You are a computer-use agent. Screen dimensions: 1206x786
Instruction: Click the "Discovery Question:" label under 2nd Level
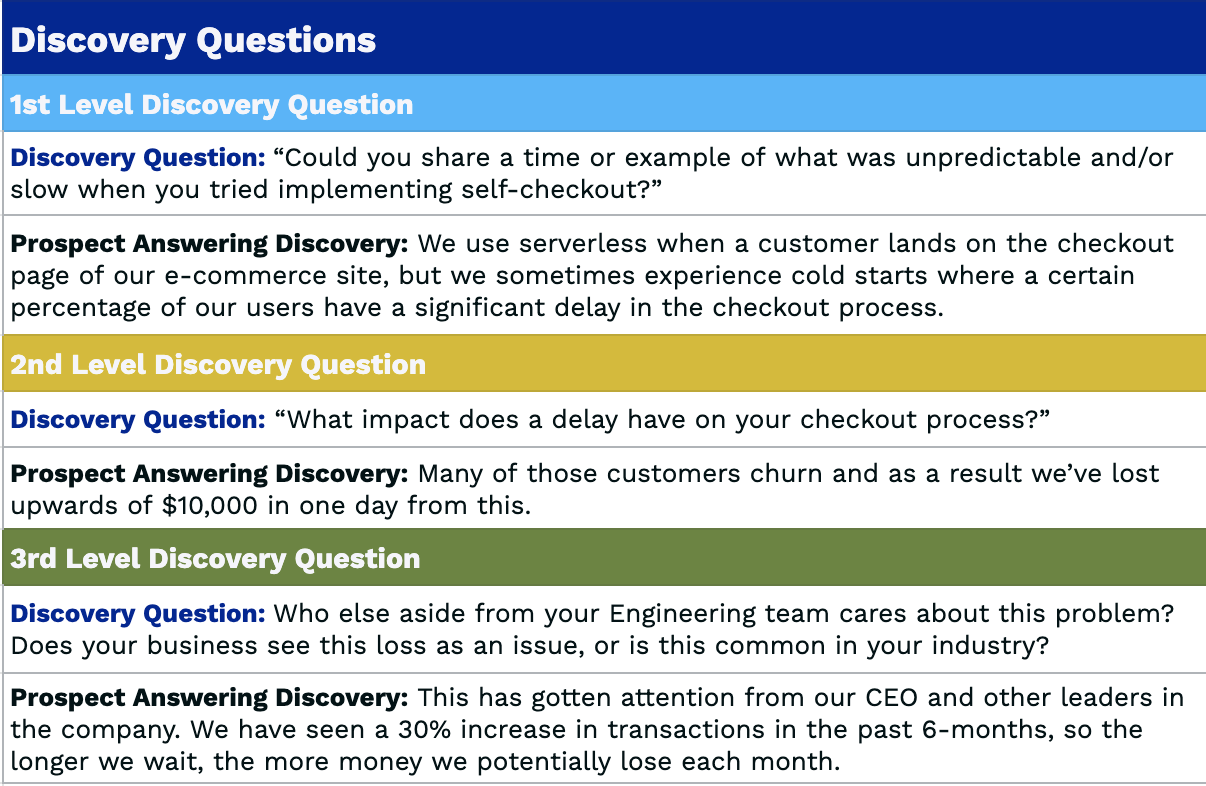[x=138, y=420]
